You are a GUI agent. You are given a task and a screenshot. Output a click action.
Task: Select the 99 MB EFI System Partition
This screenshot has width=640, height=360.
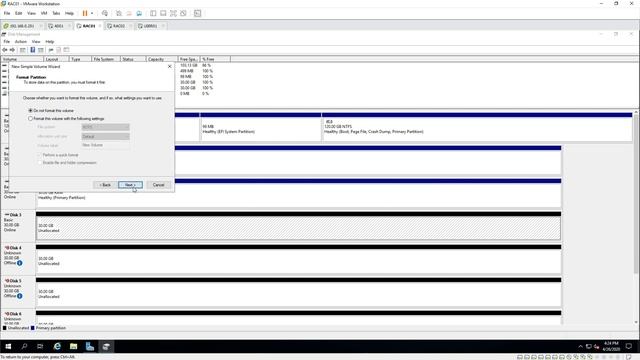tap(260, 129)
